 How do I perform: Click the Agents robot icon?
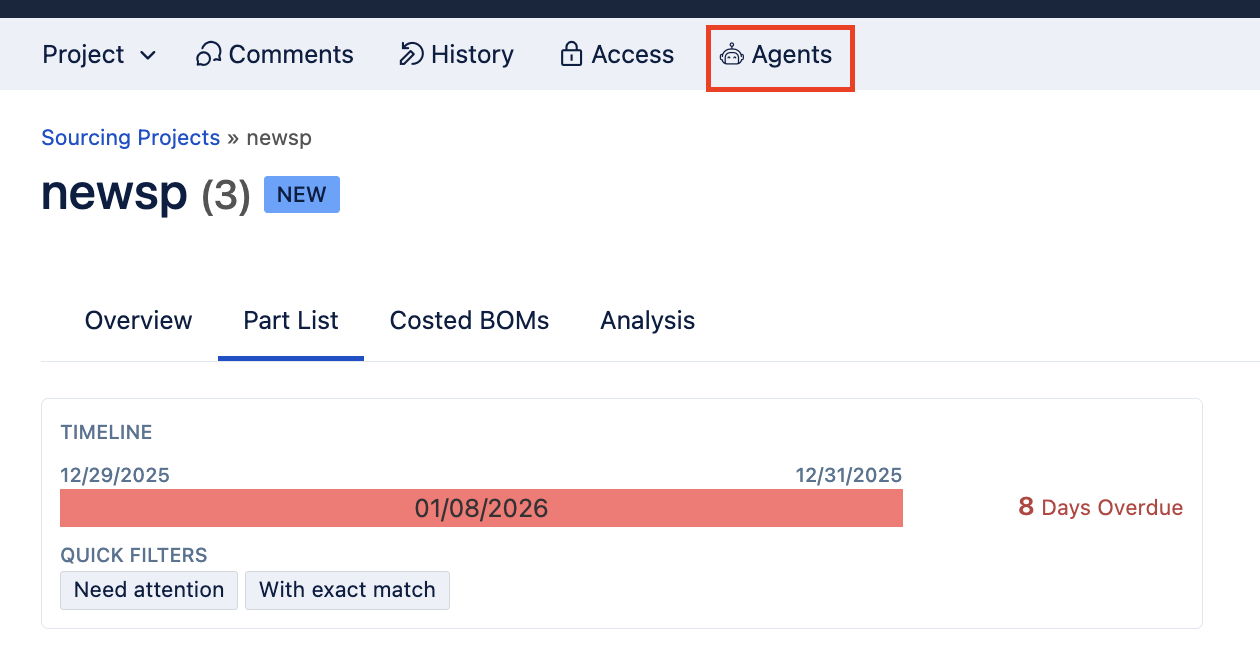732,55
